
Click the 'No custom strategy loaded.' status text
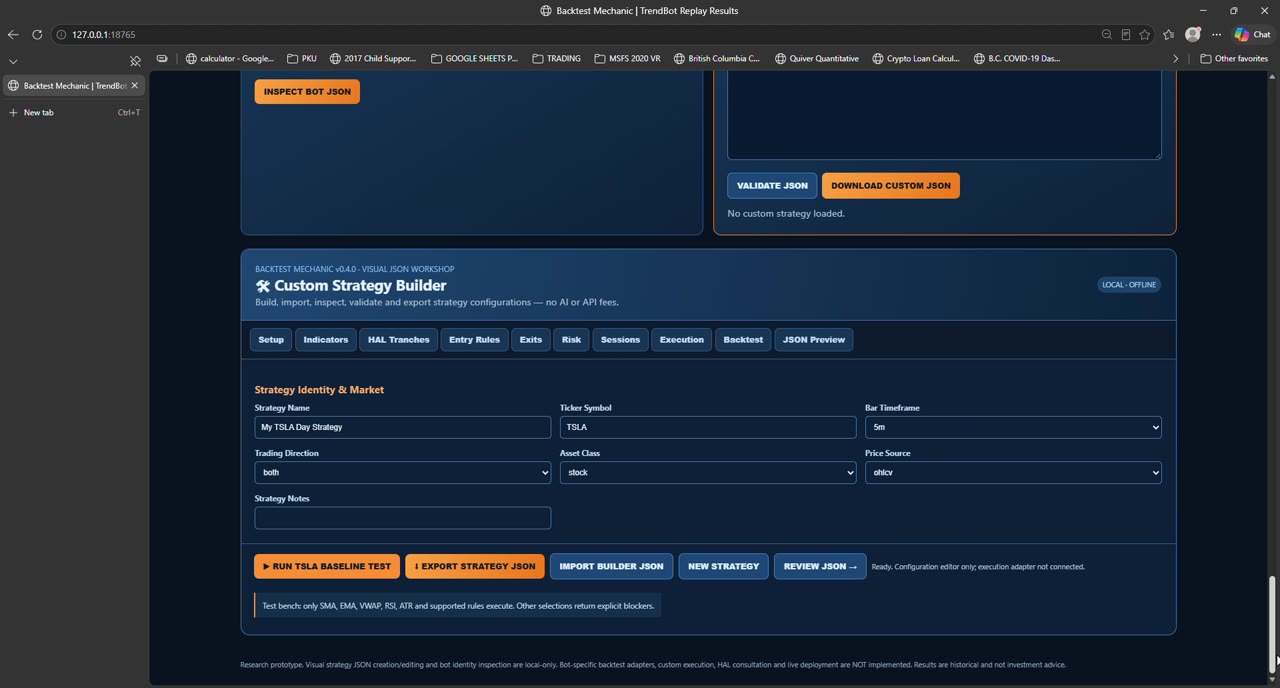[x=786, y=213]
